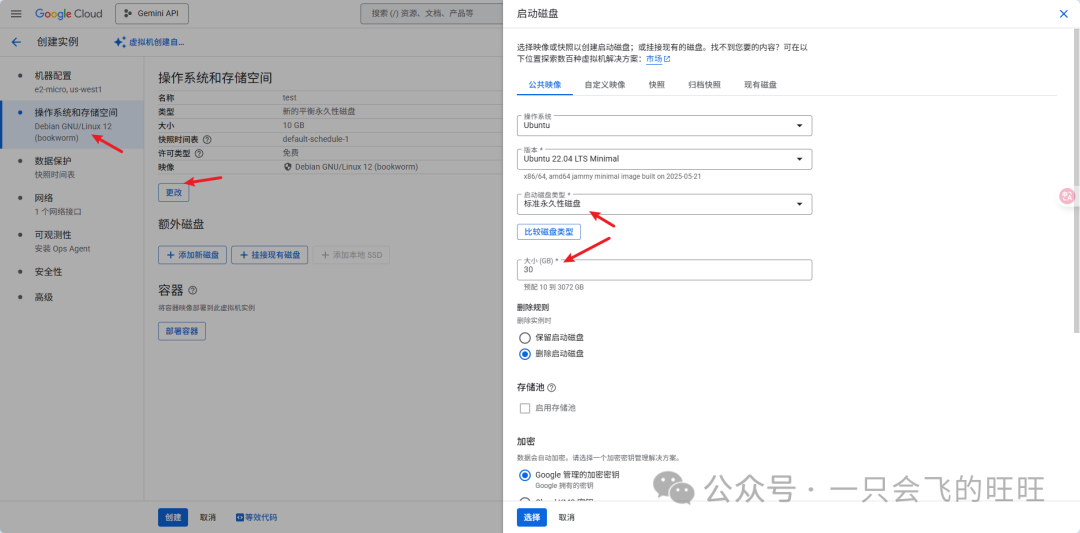This screenshot has height=533, width=1080.
Task: Click the help icon beside 容器
Action: click(x=193, y=290)
